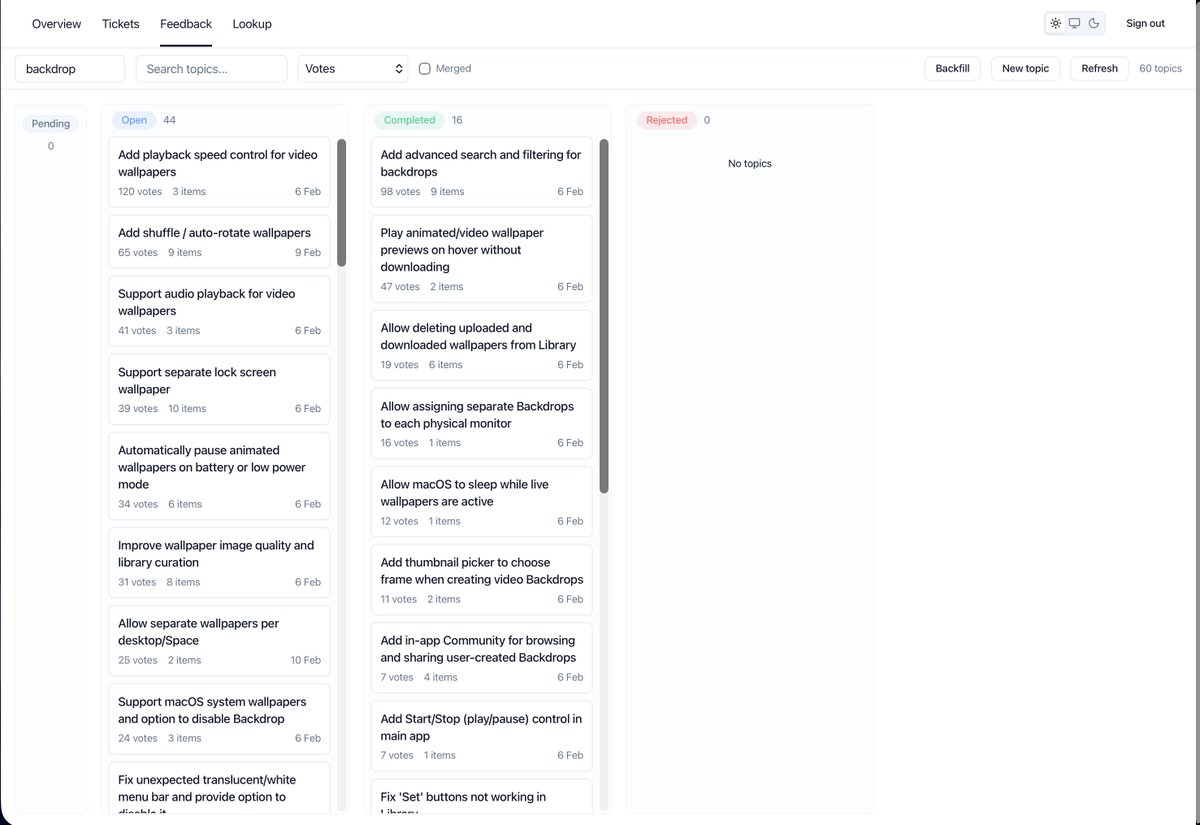1200x825 pixels.
Task: Click the Completed column scrollbar
Action: click(x=604, y=316)
